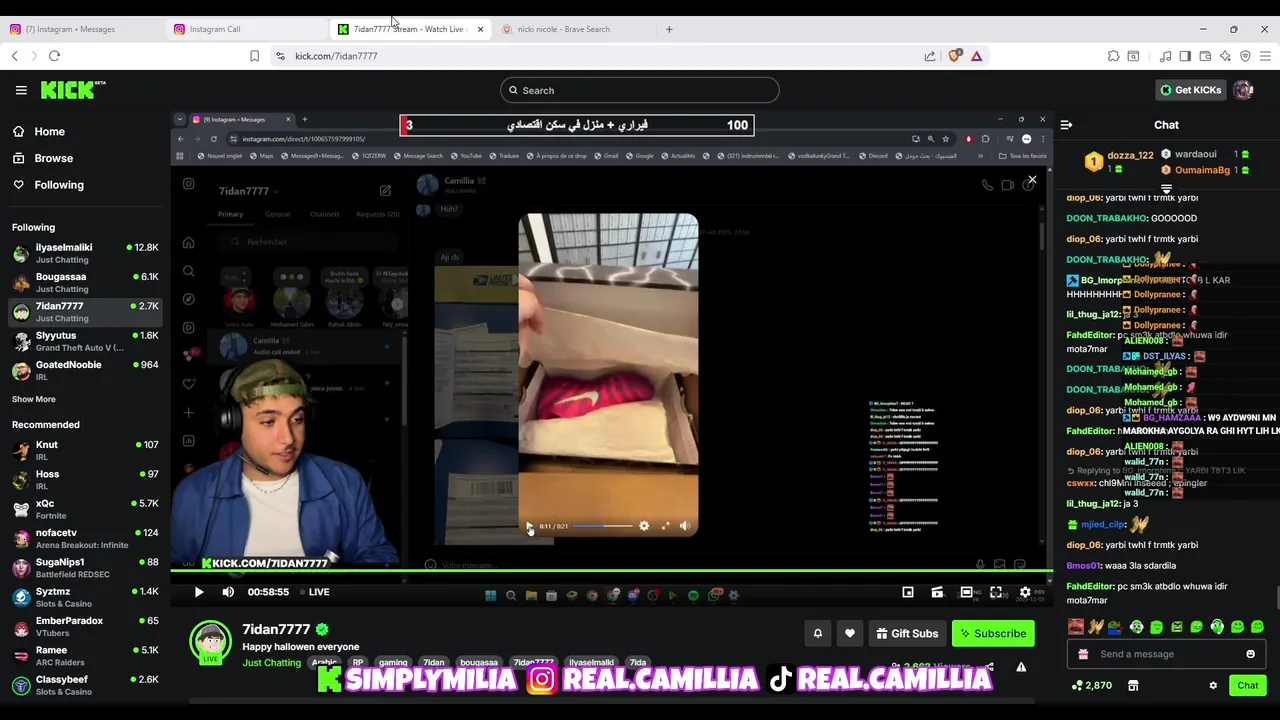Bookmark this page

(254, 56)
